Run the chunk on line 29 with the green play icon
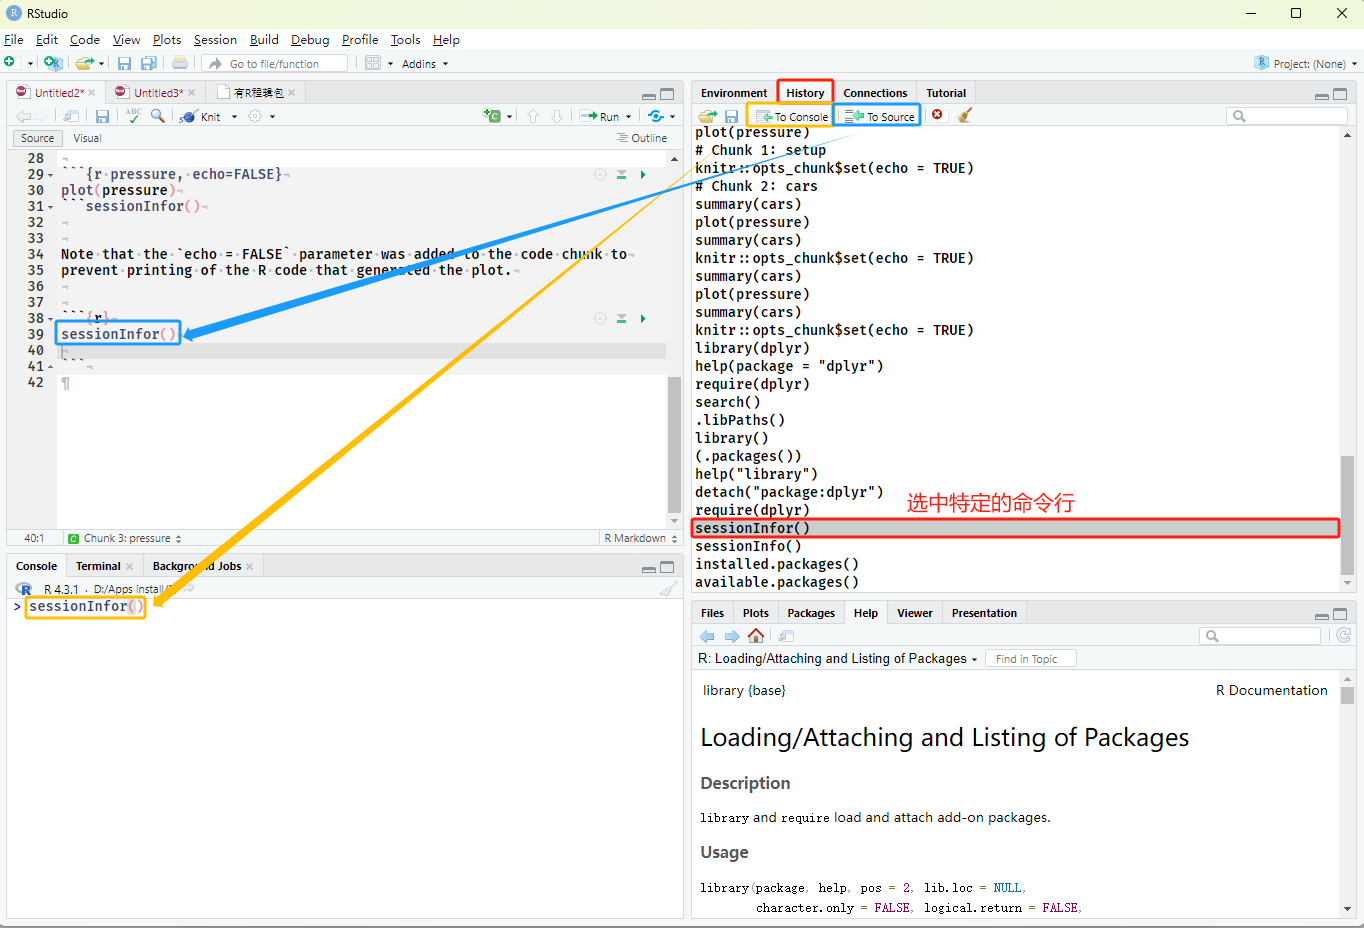Image resolution: width=1364 pixels, height=928 pixels. tap(643, 174)
